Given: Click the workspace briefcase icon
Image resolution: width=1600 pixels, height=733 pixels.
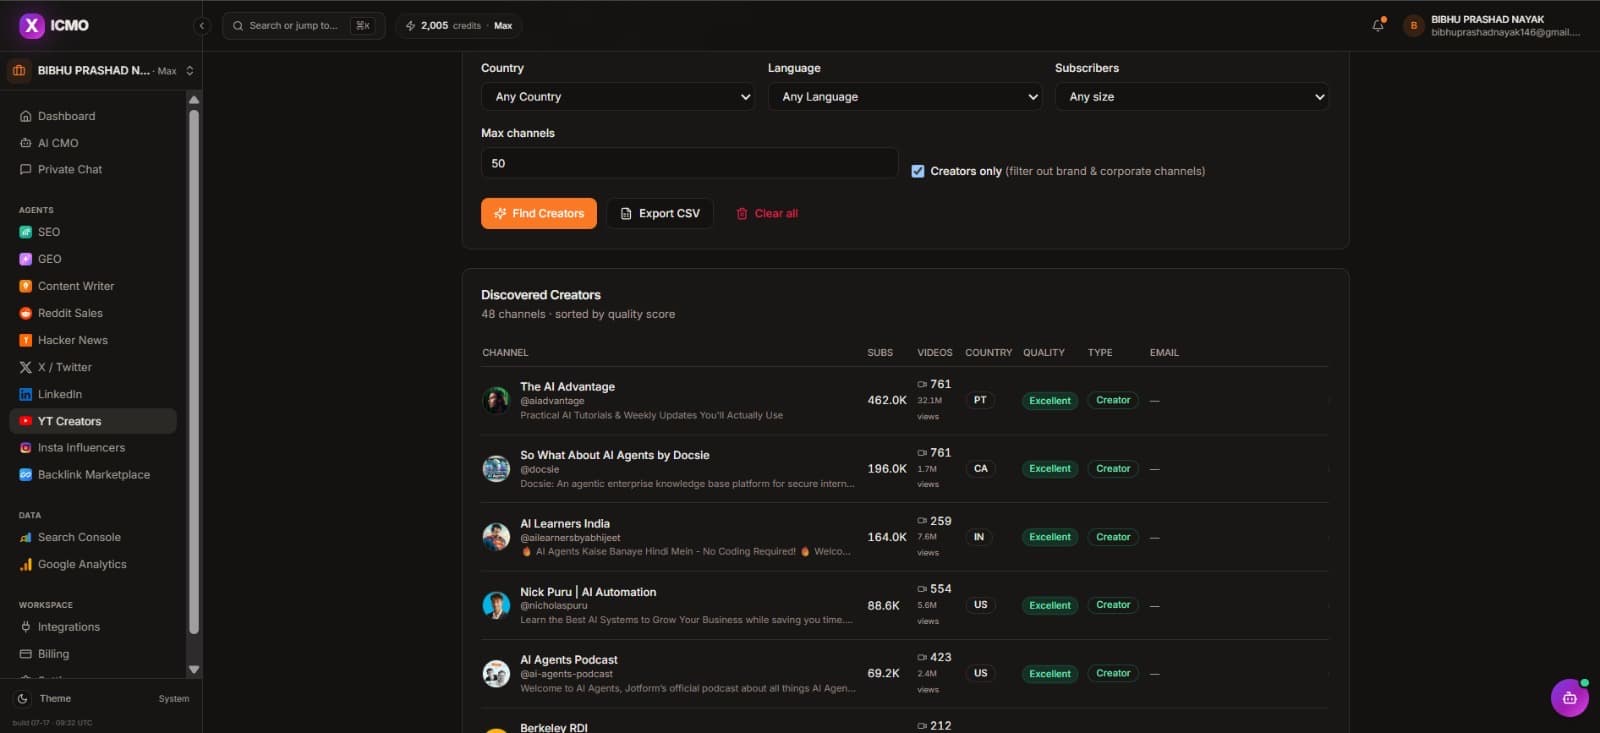Looking at the screenshot, I should tap(19, 70).
